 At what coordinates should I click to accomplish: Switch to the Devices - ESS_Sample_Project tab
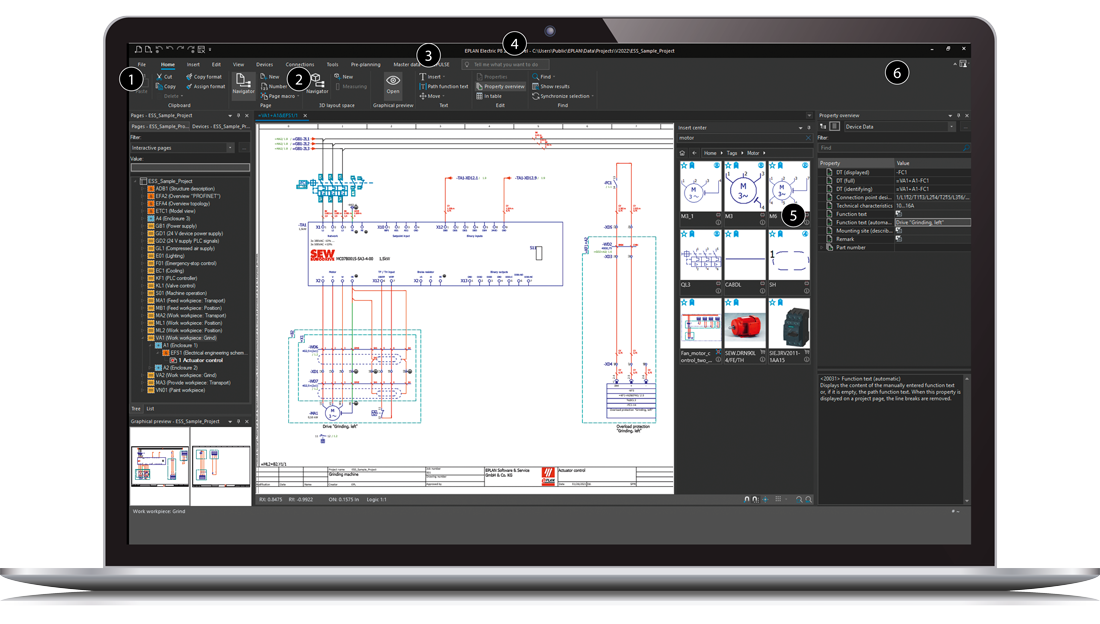click(x=220, y=126)
